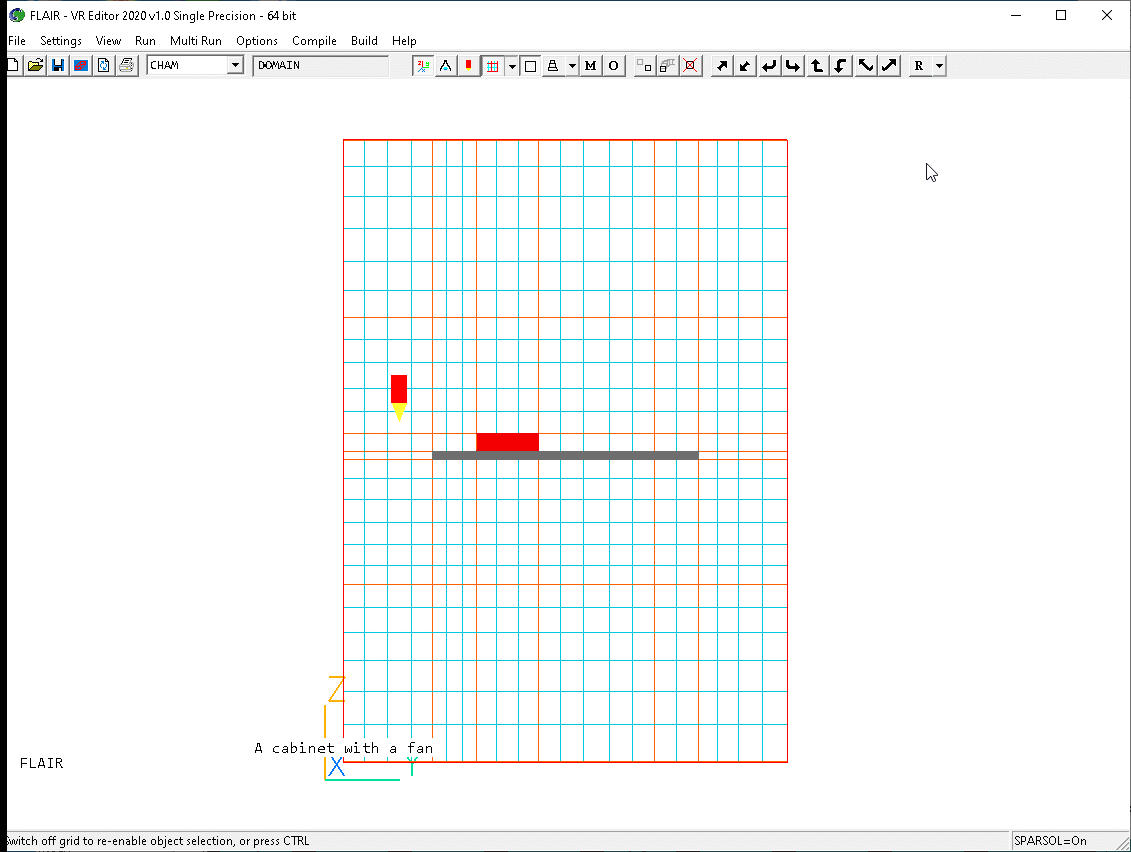Click the delete object red X icon
Image resolution: width=1131 pixels, height=852 pixels.
coord(690,66)
